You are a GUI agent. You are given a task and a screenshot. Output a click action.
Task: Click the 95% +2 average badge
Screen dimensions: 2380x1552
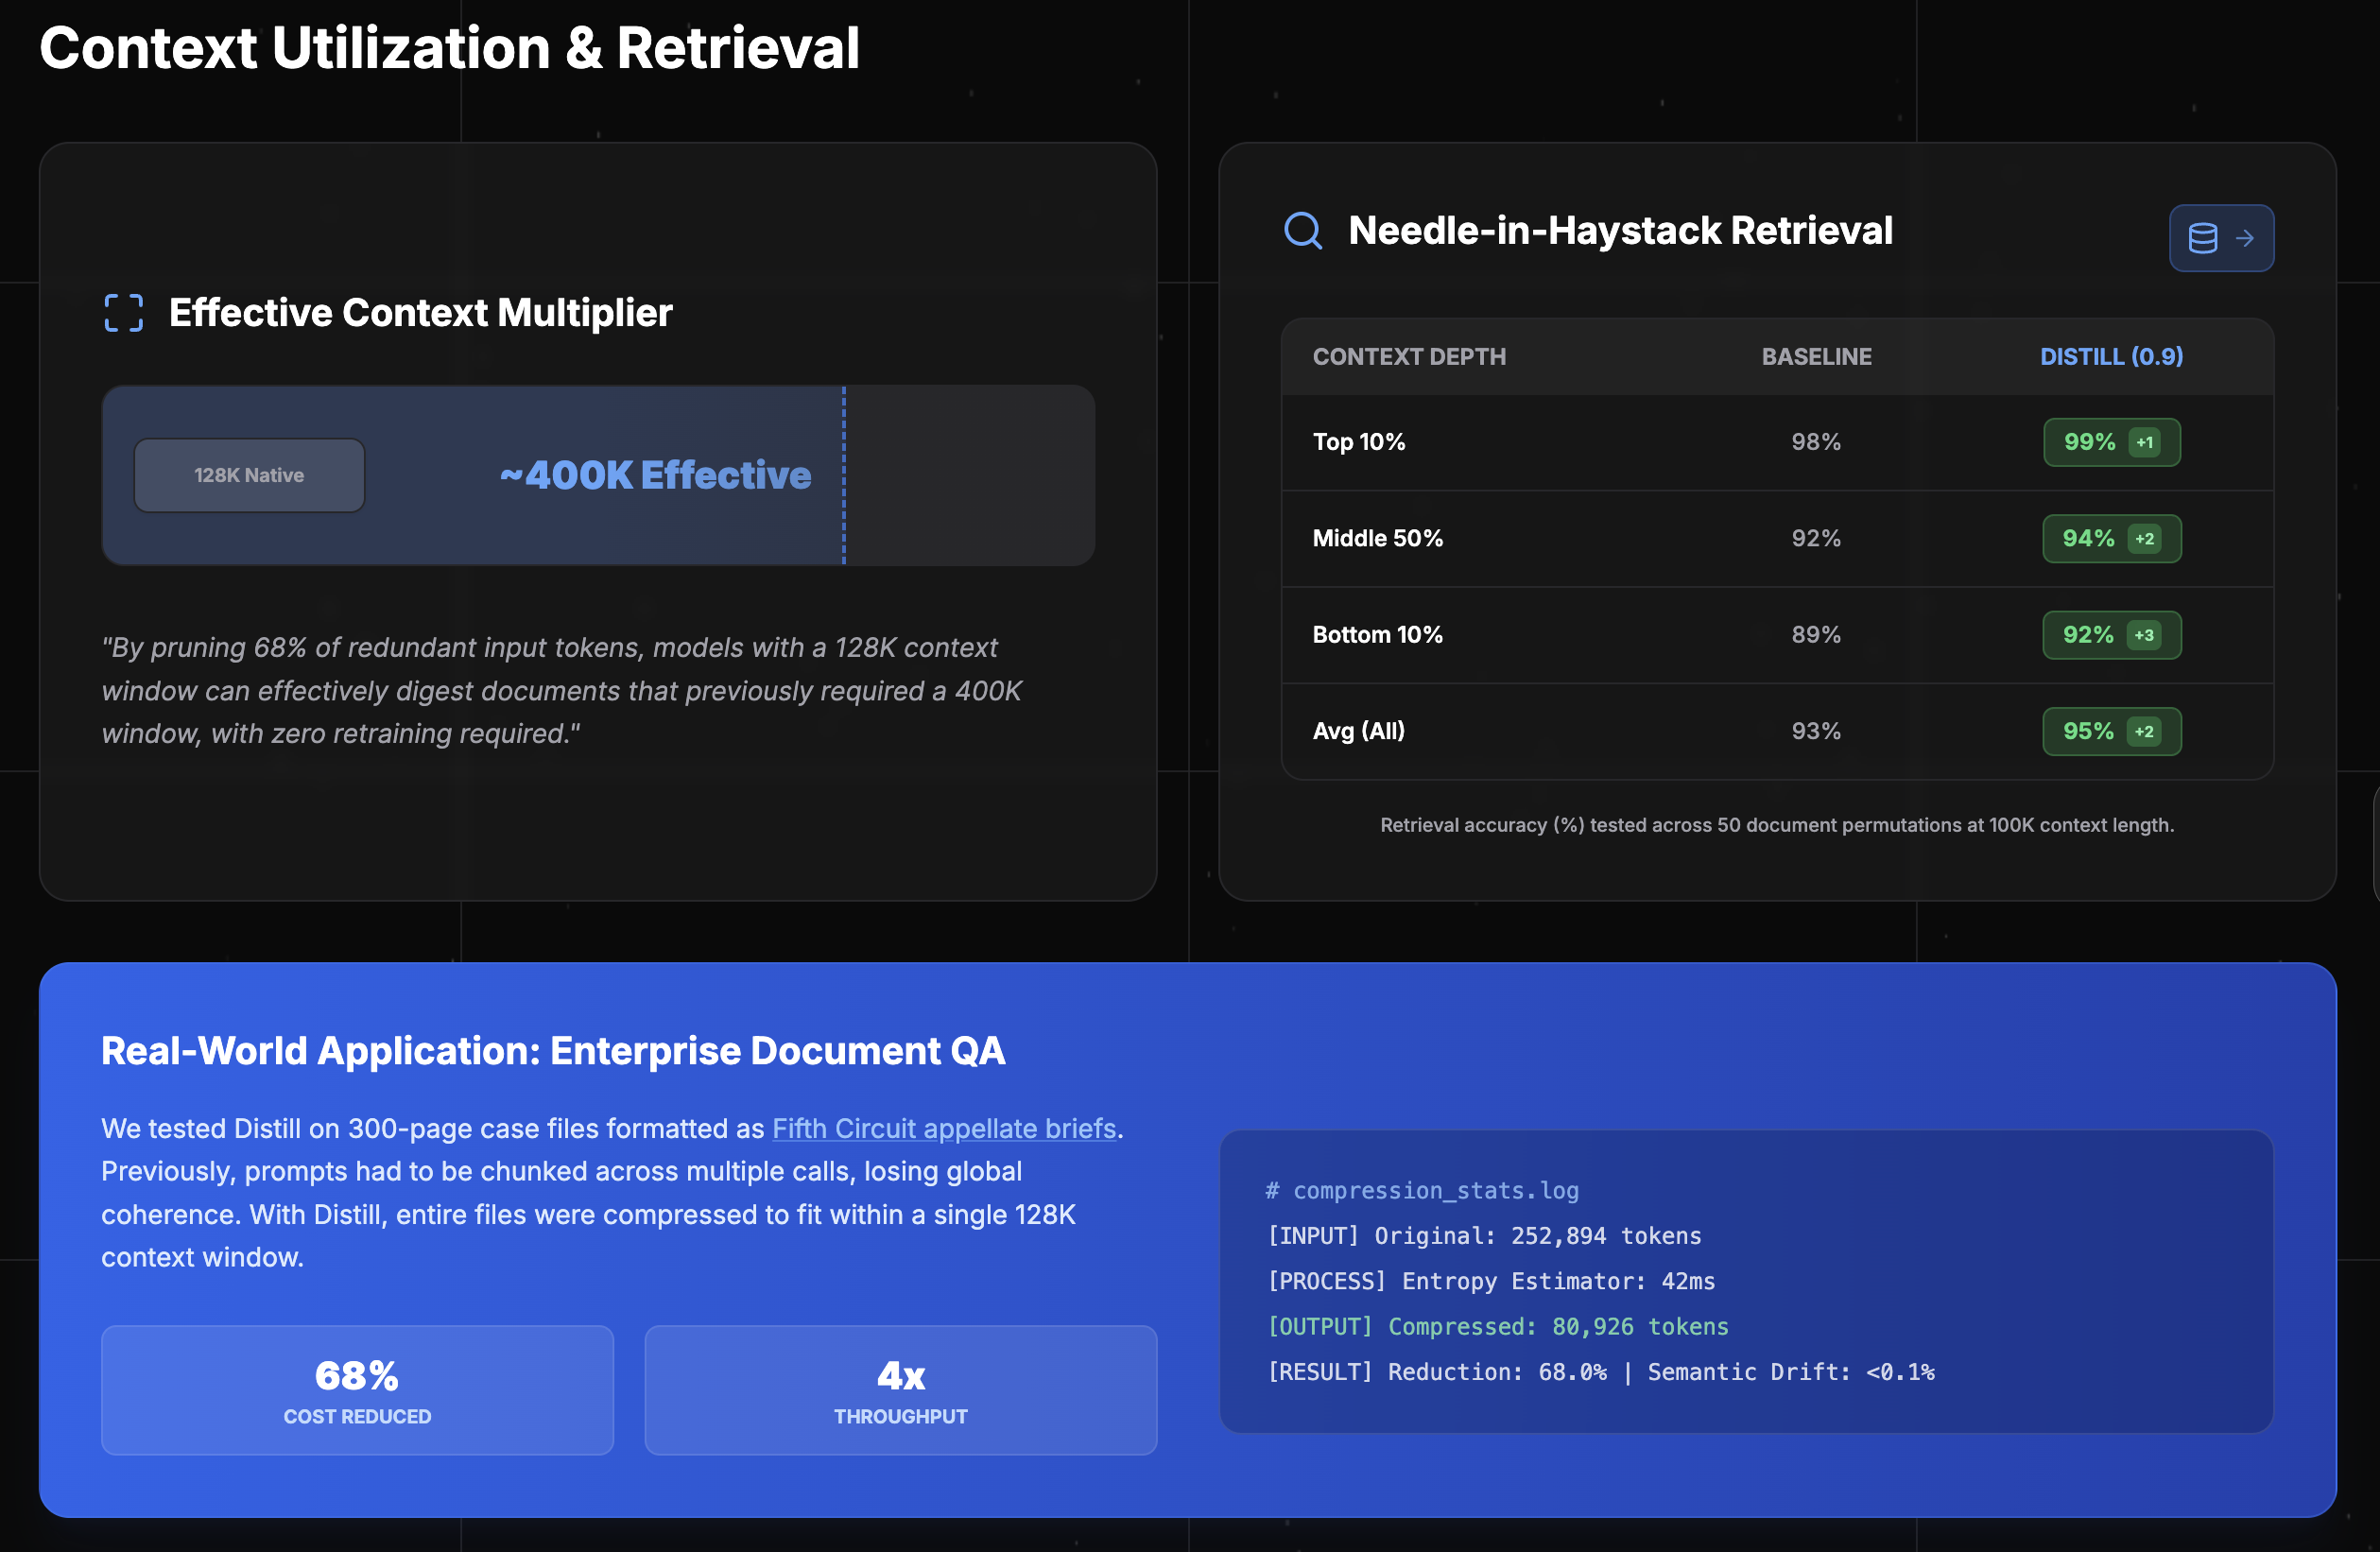pos(2111,731)
